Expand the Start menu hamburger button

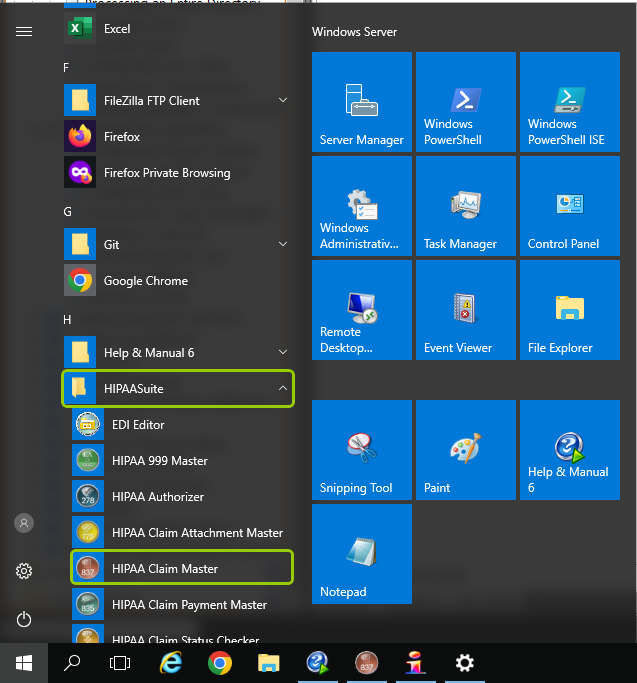point(24,31)
